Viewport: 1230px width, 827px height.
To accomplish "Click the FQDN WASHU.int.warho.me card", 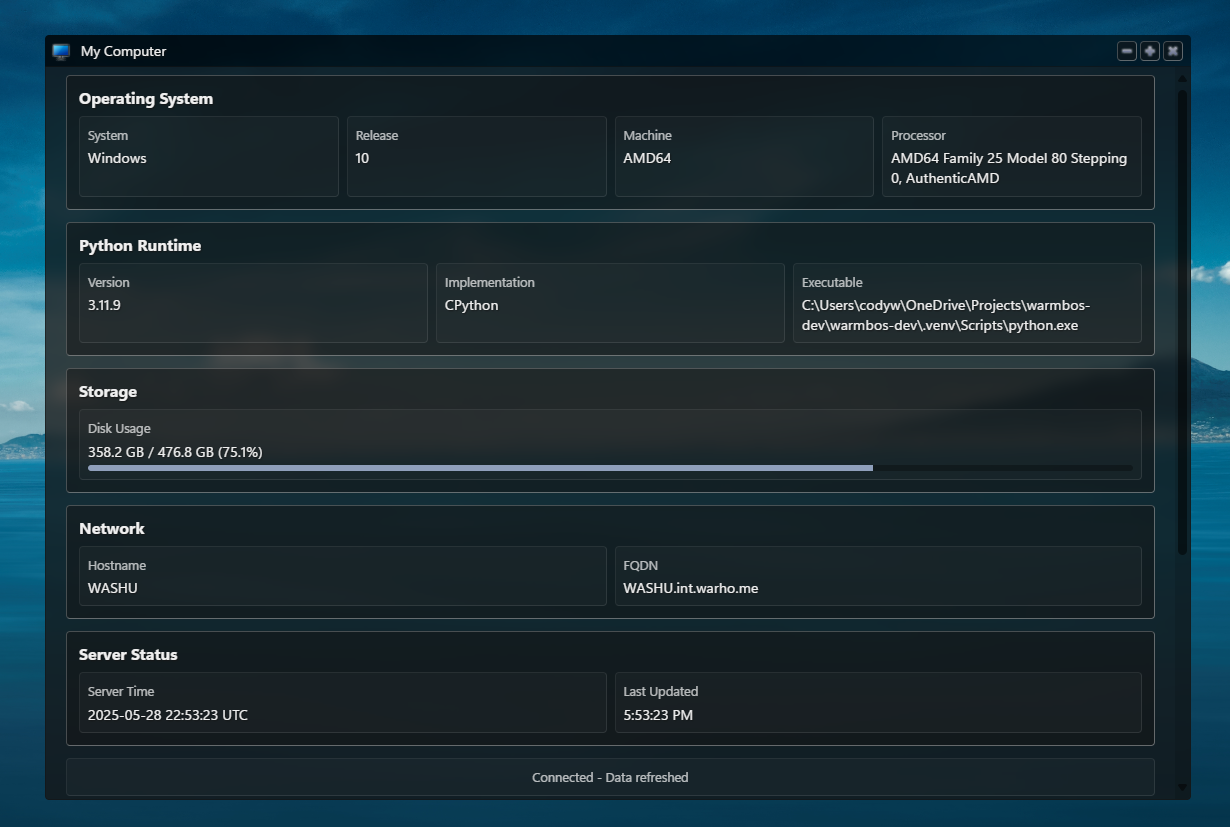I will 878,576.
